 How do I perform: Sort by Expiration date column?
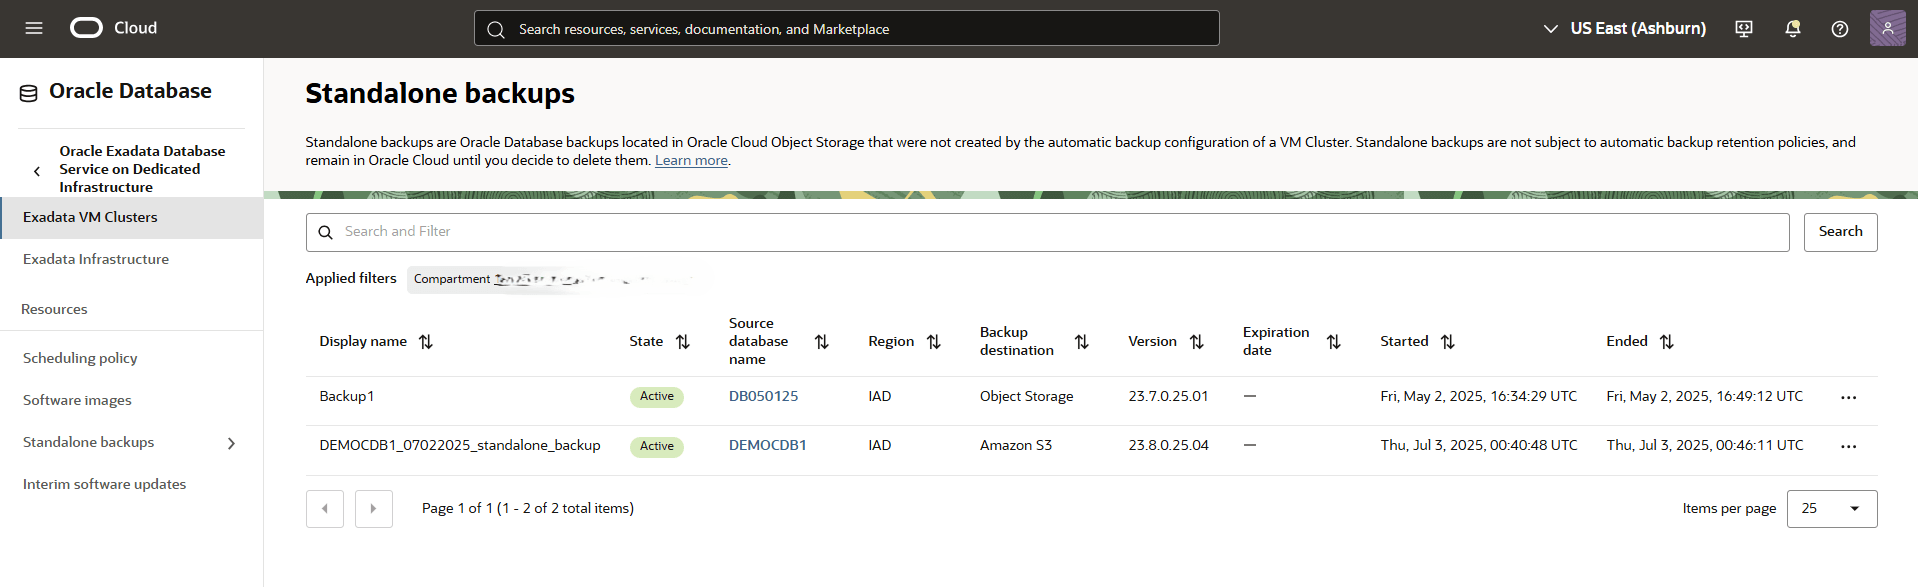1334,342
